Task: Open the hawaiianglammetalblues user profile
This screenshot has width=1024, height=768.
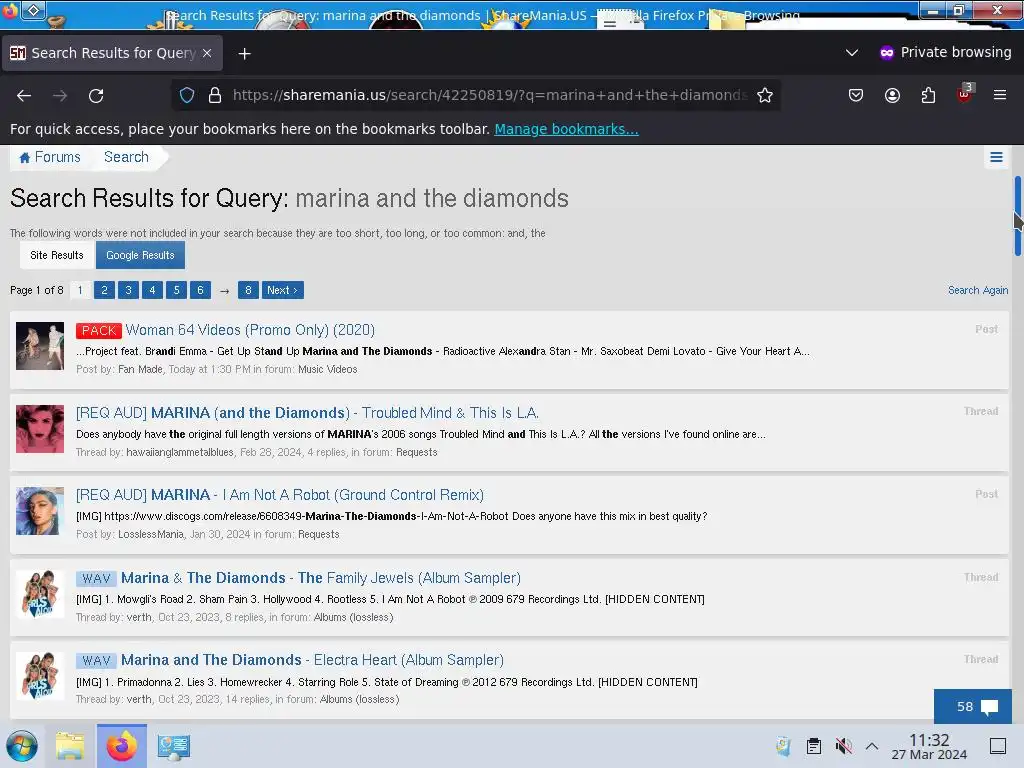Action: pos(180,453)
